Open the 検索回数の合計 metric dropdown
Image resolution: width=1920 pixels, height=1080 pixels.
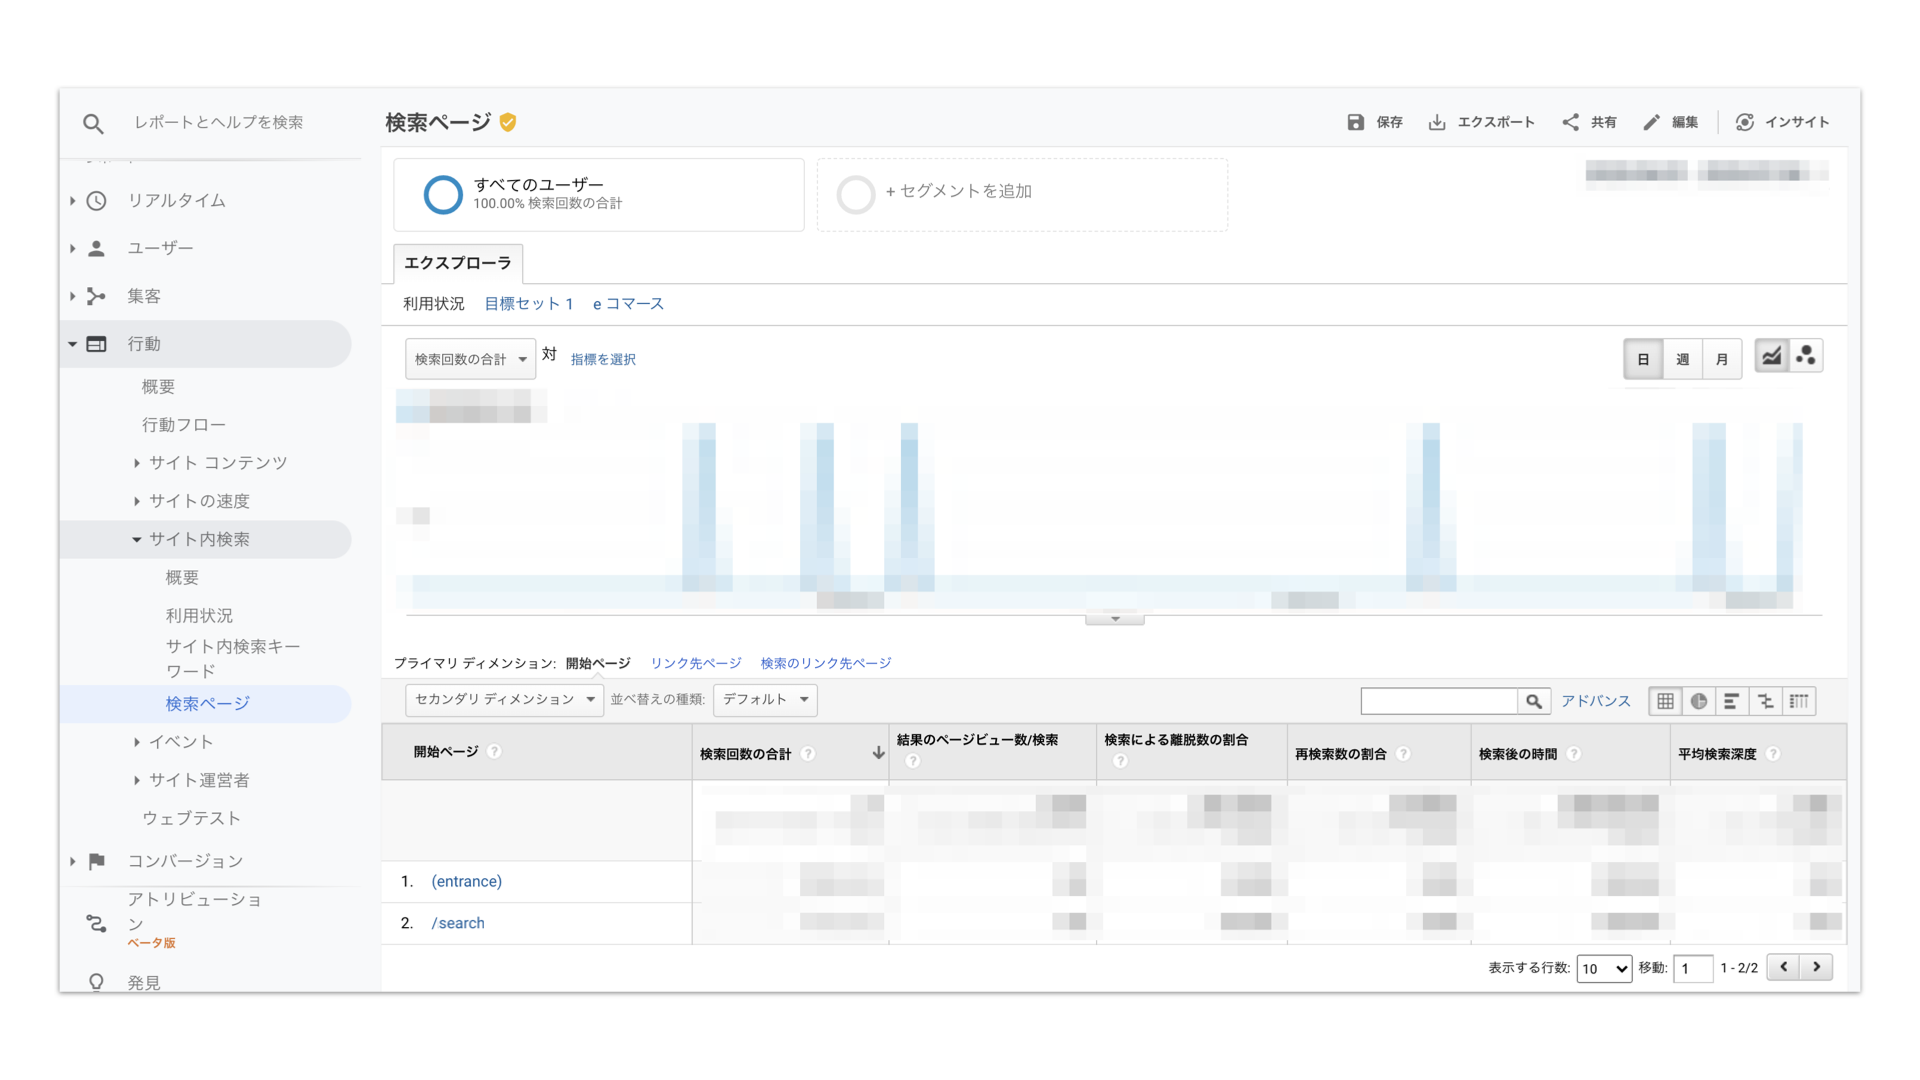pyautogui.click(x=470, y=359)
